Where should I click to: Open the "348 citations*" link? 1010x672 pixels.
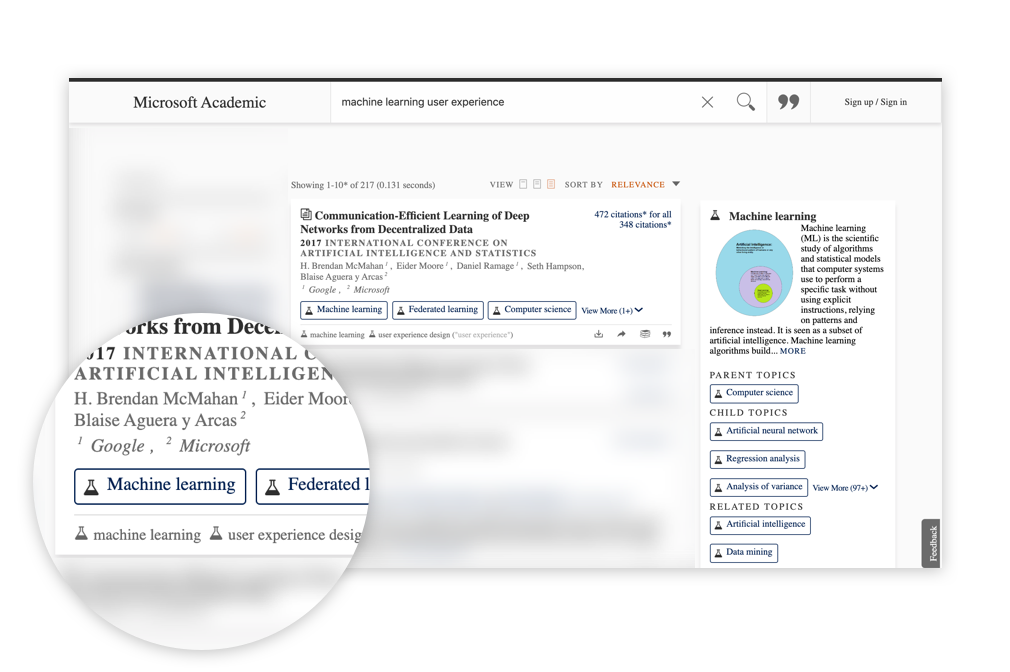coord(645,225)
